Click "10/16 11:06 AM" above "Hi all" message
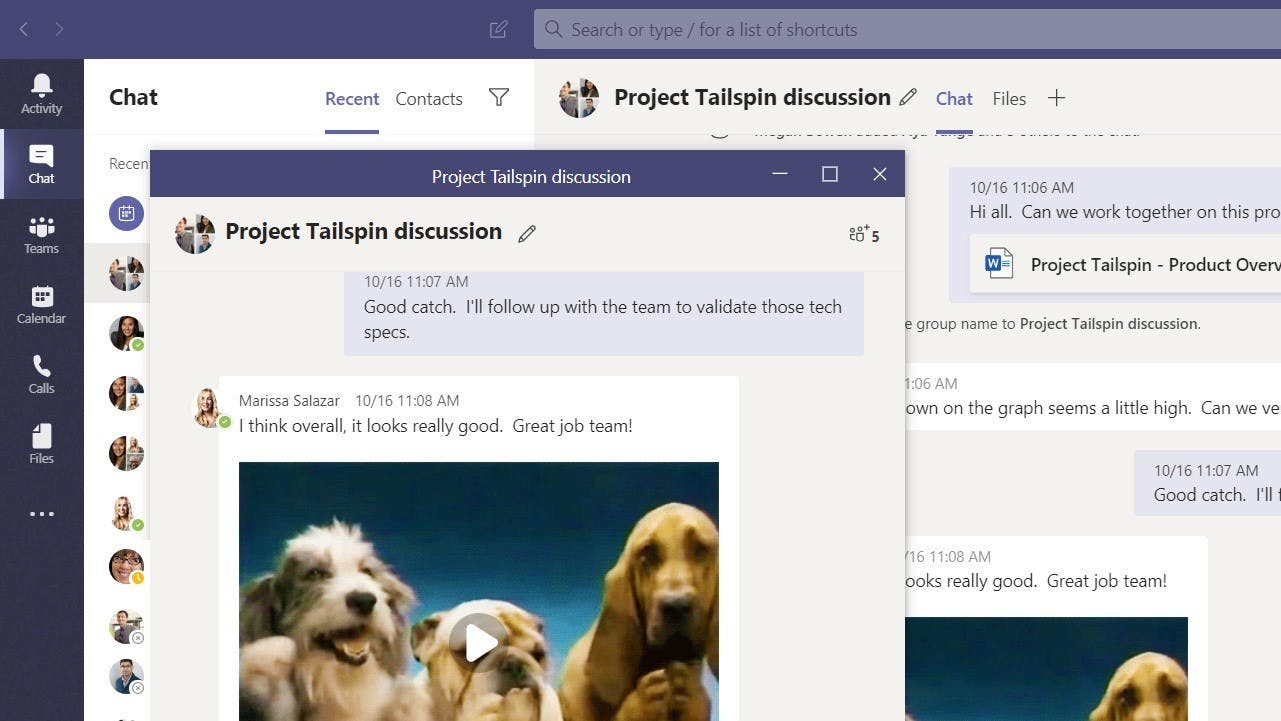1281x721 pixels. (1022, 187)
